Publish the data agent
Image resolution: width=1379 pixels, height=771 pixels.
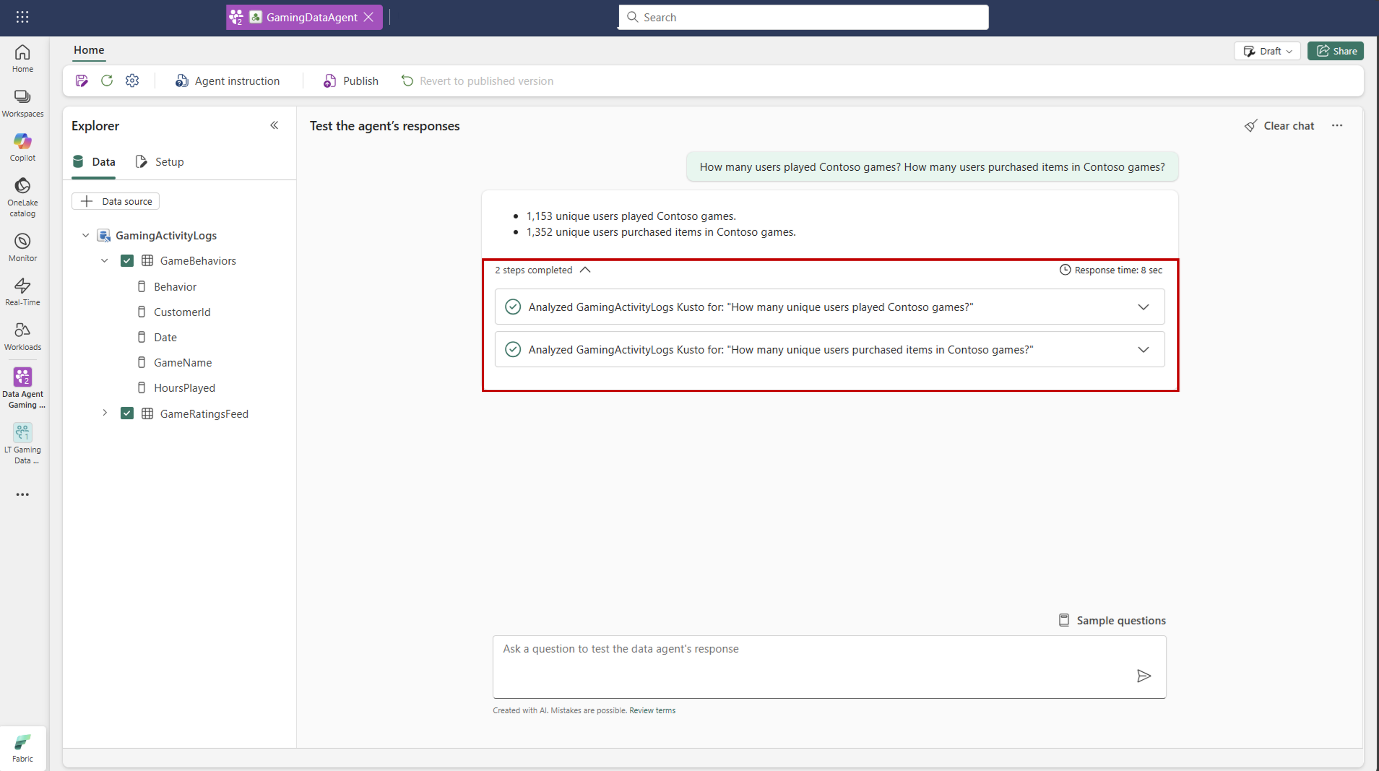click(350, 80)
